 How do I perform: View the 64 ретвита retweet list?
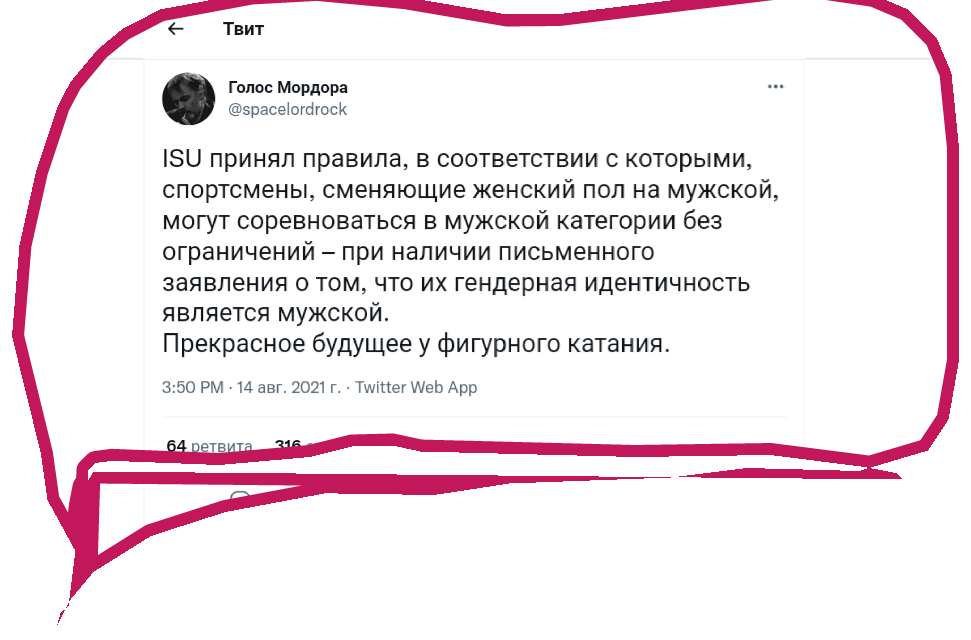point(209,445)
